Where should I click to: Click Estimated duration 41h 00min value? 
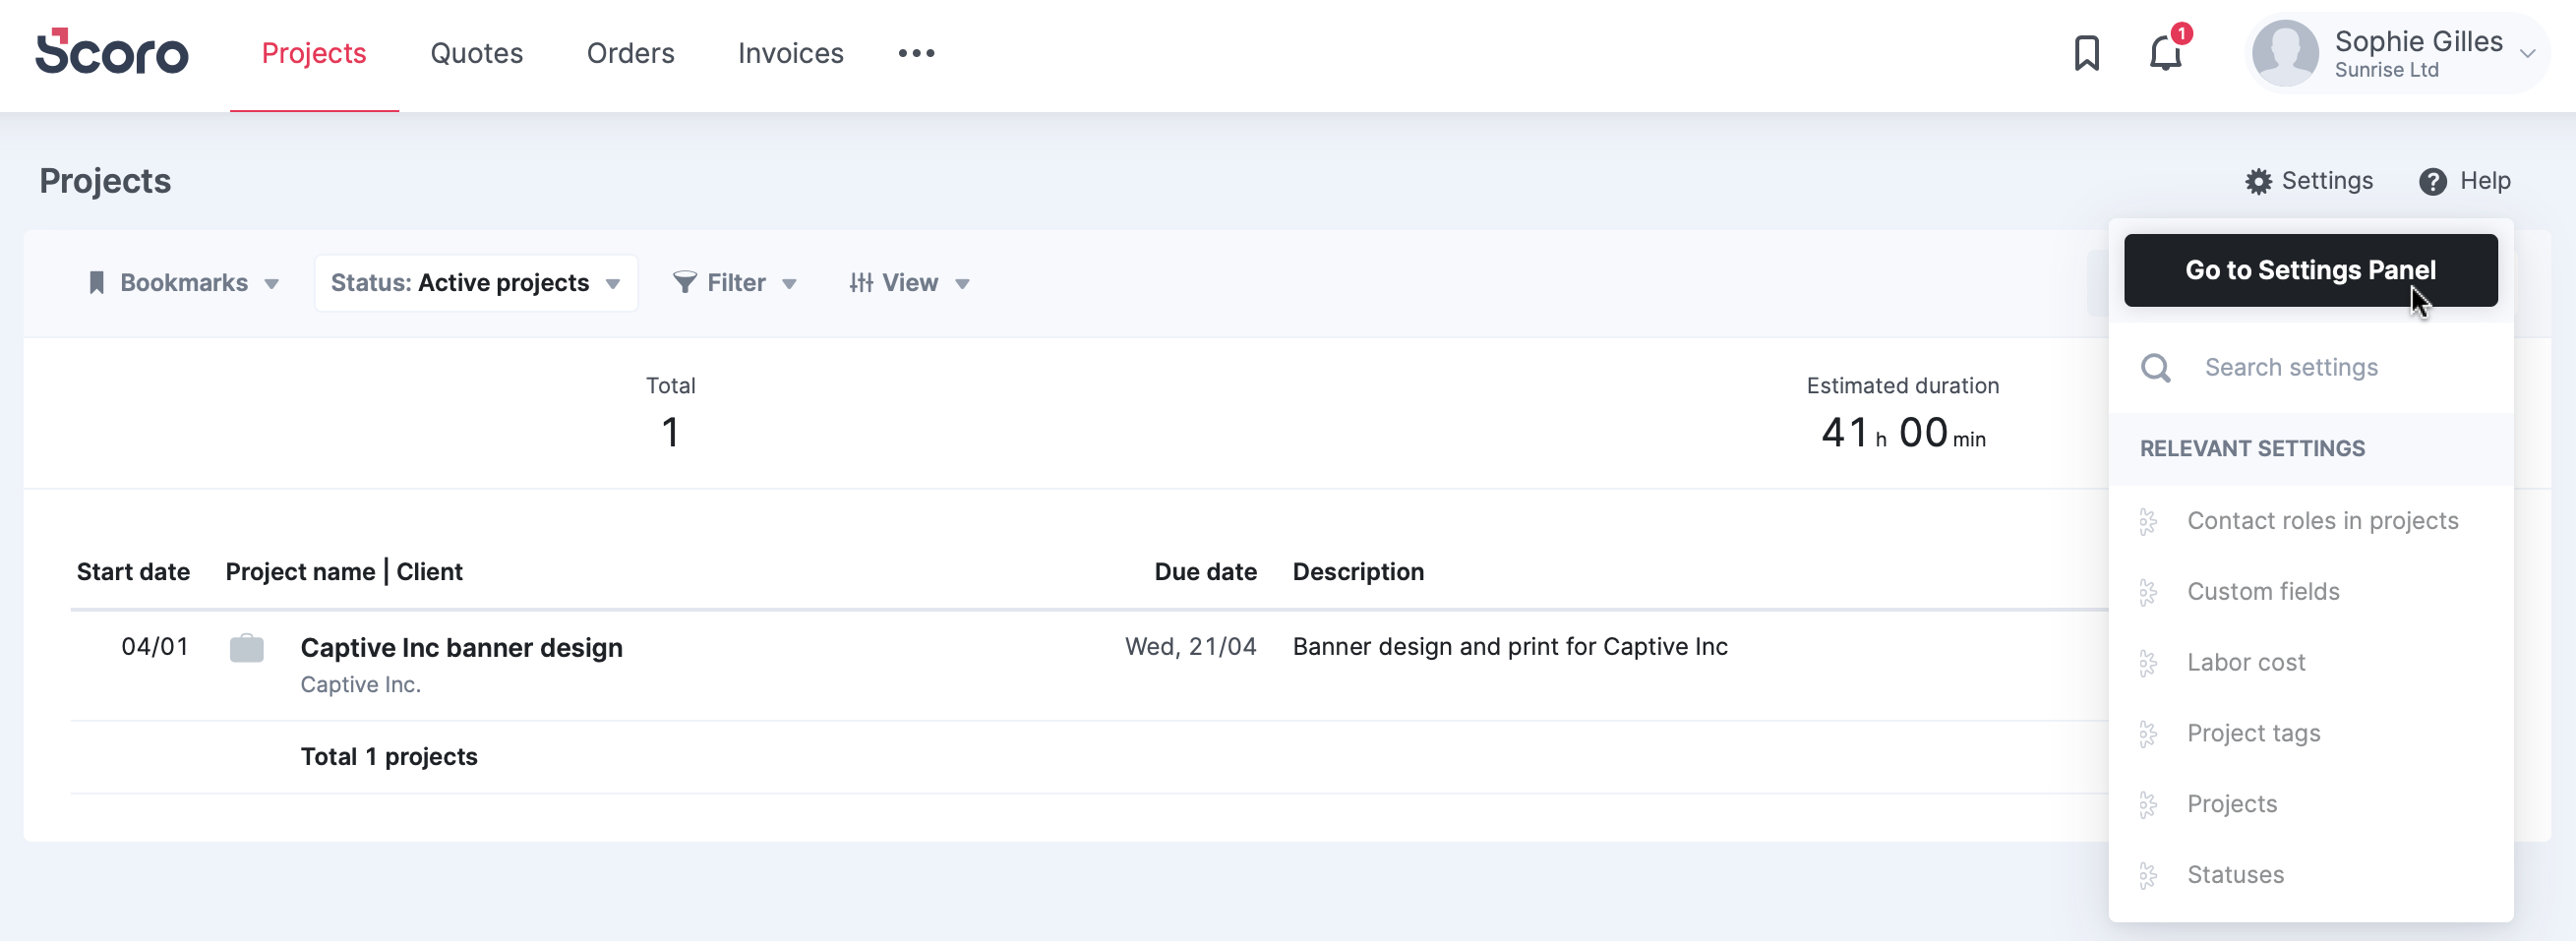pos(1903,433)
